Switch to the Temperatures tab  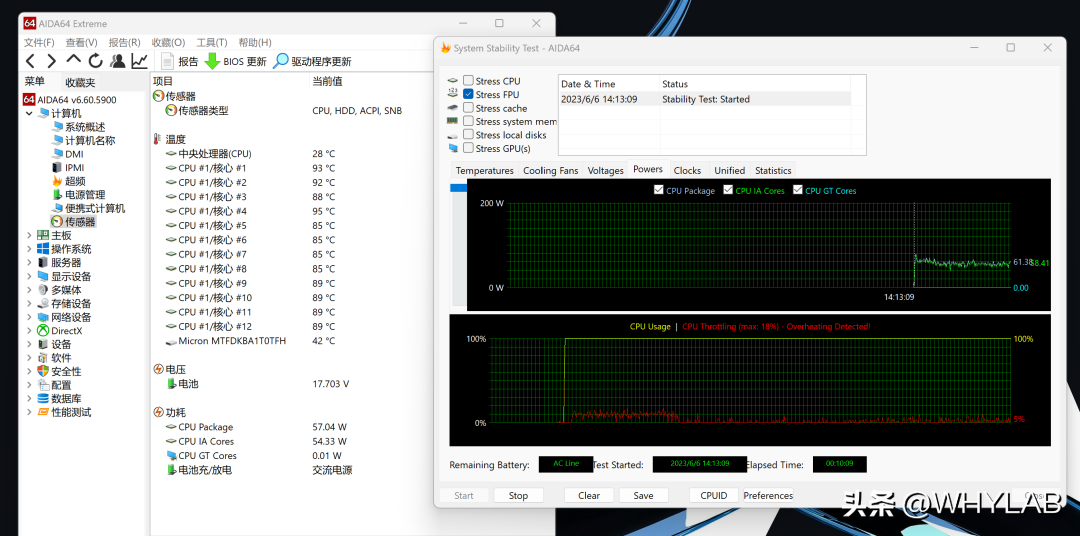click(x=484, y=170)
